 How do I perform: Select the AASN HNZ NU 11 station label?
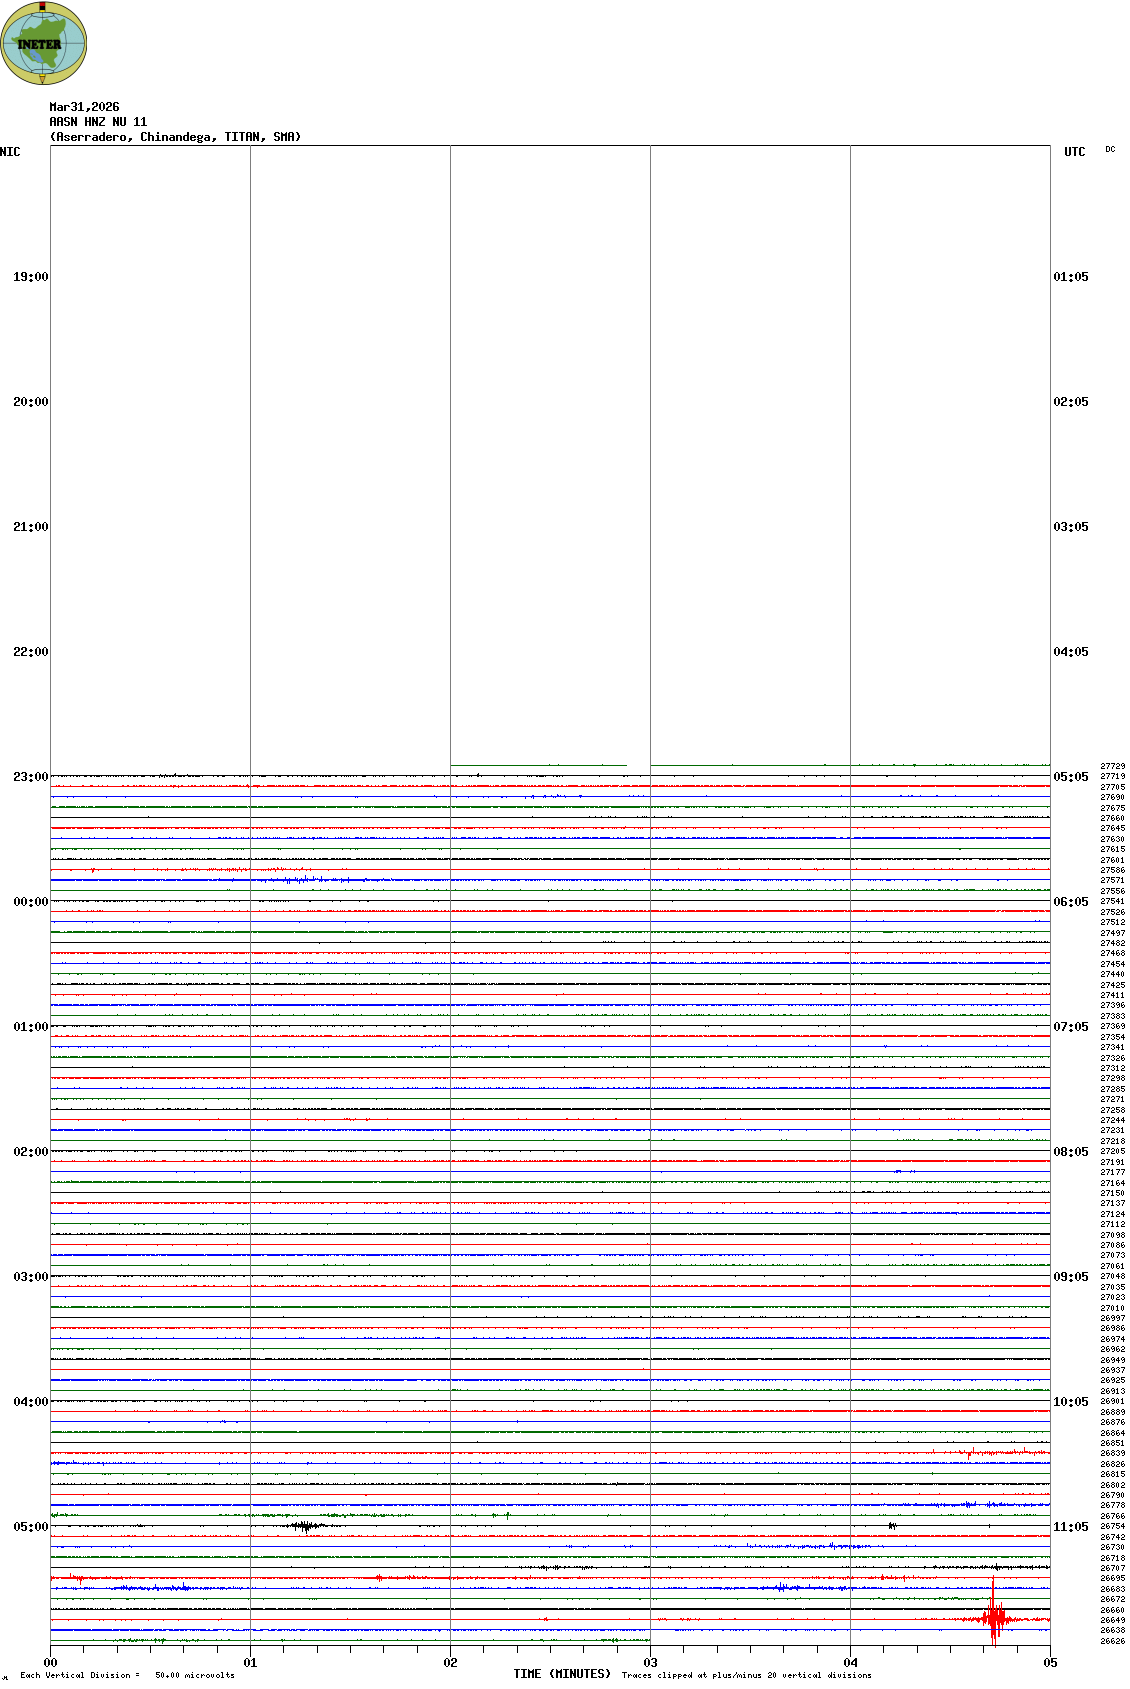[x=98, y=122]
